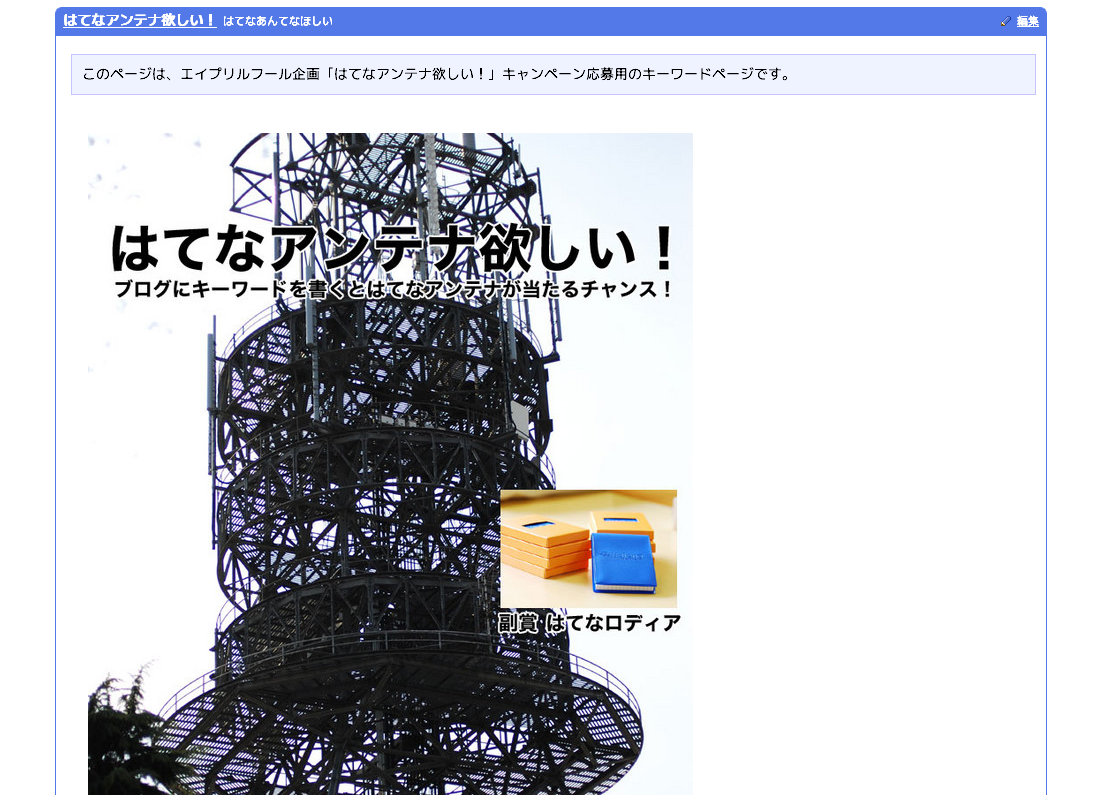Image resolution: width=1102 pixels, height=795 pixels.
Task: Click the 副賞 はてなロディア caption
Action: tap(589, 623)
